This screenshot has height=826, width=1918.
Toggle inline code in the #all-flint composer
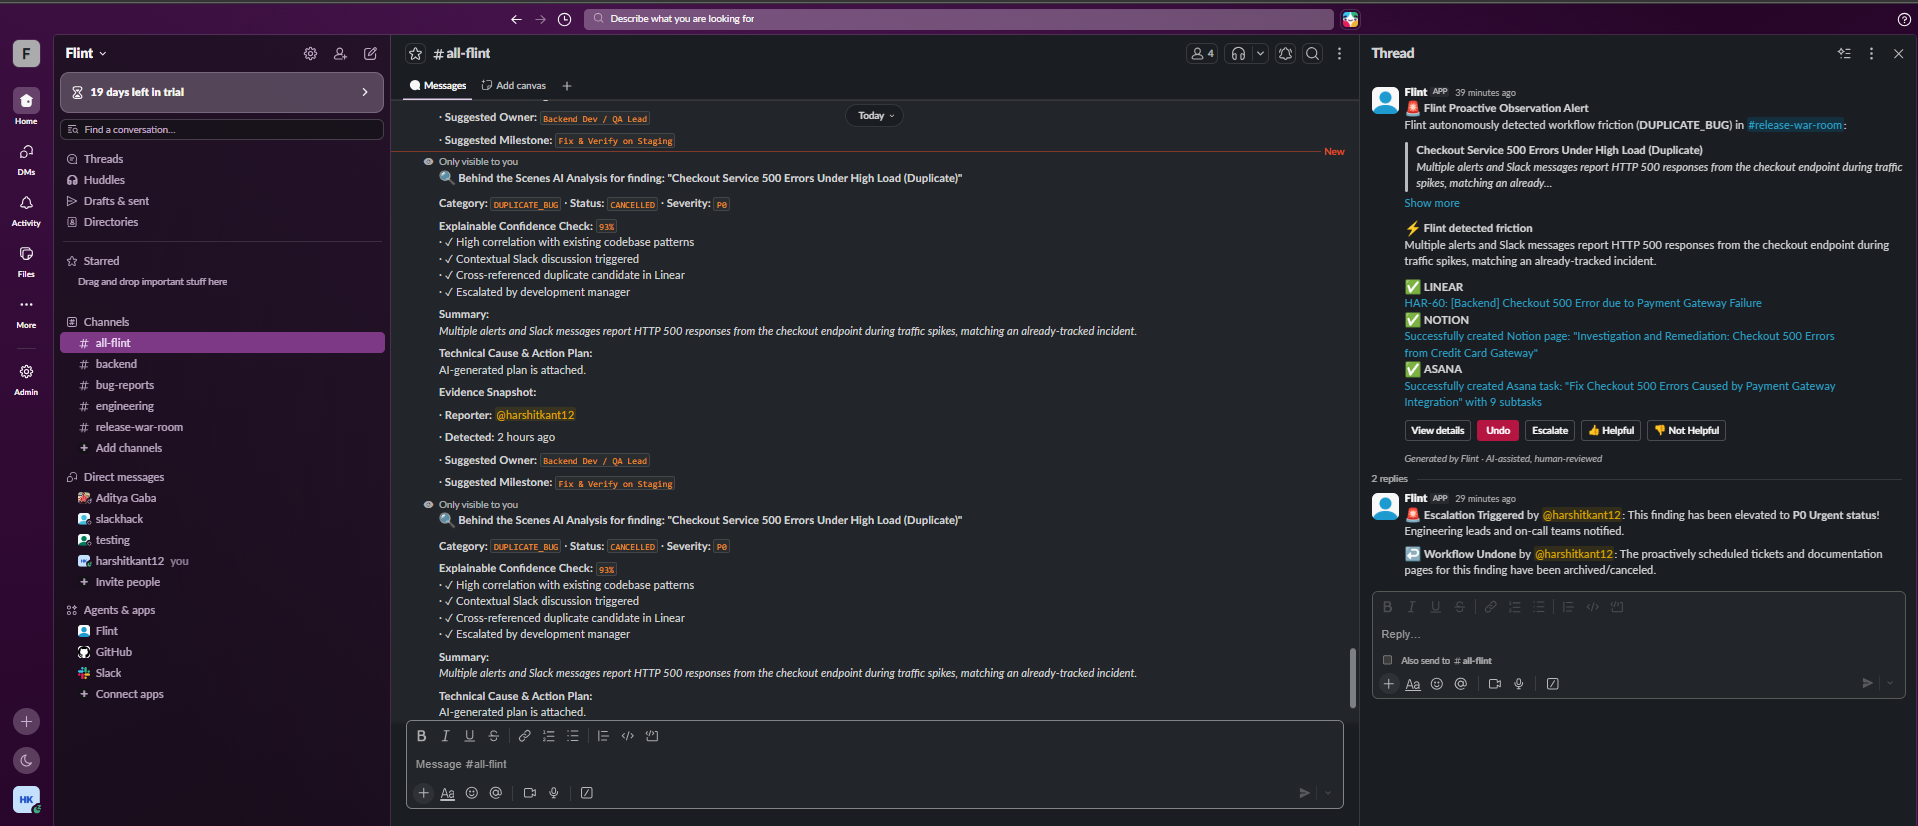(x=628, y=736)
